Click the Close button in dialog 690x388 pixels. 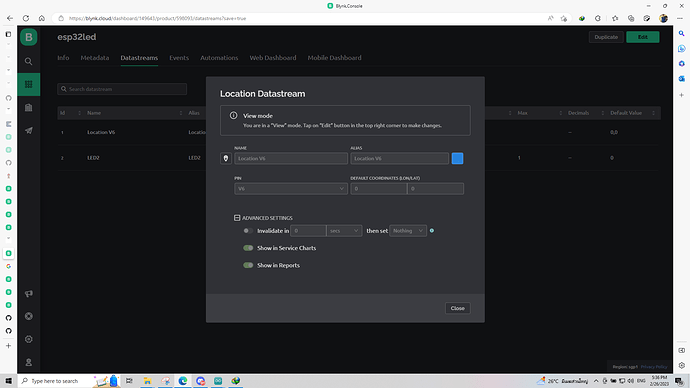458,308
